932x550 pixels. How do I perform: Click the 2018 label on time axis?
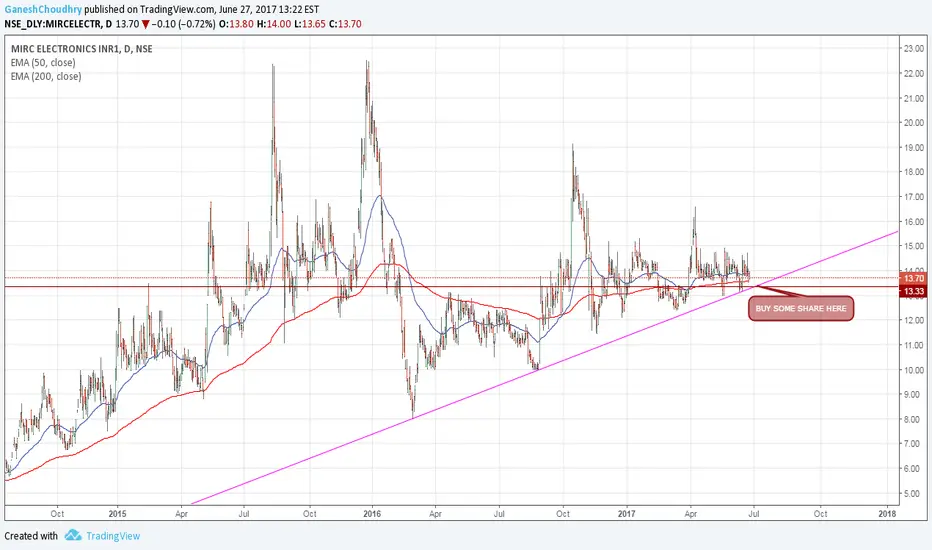[x=887, y=513]
